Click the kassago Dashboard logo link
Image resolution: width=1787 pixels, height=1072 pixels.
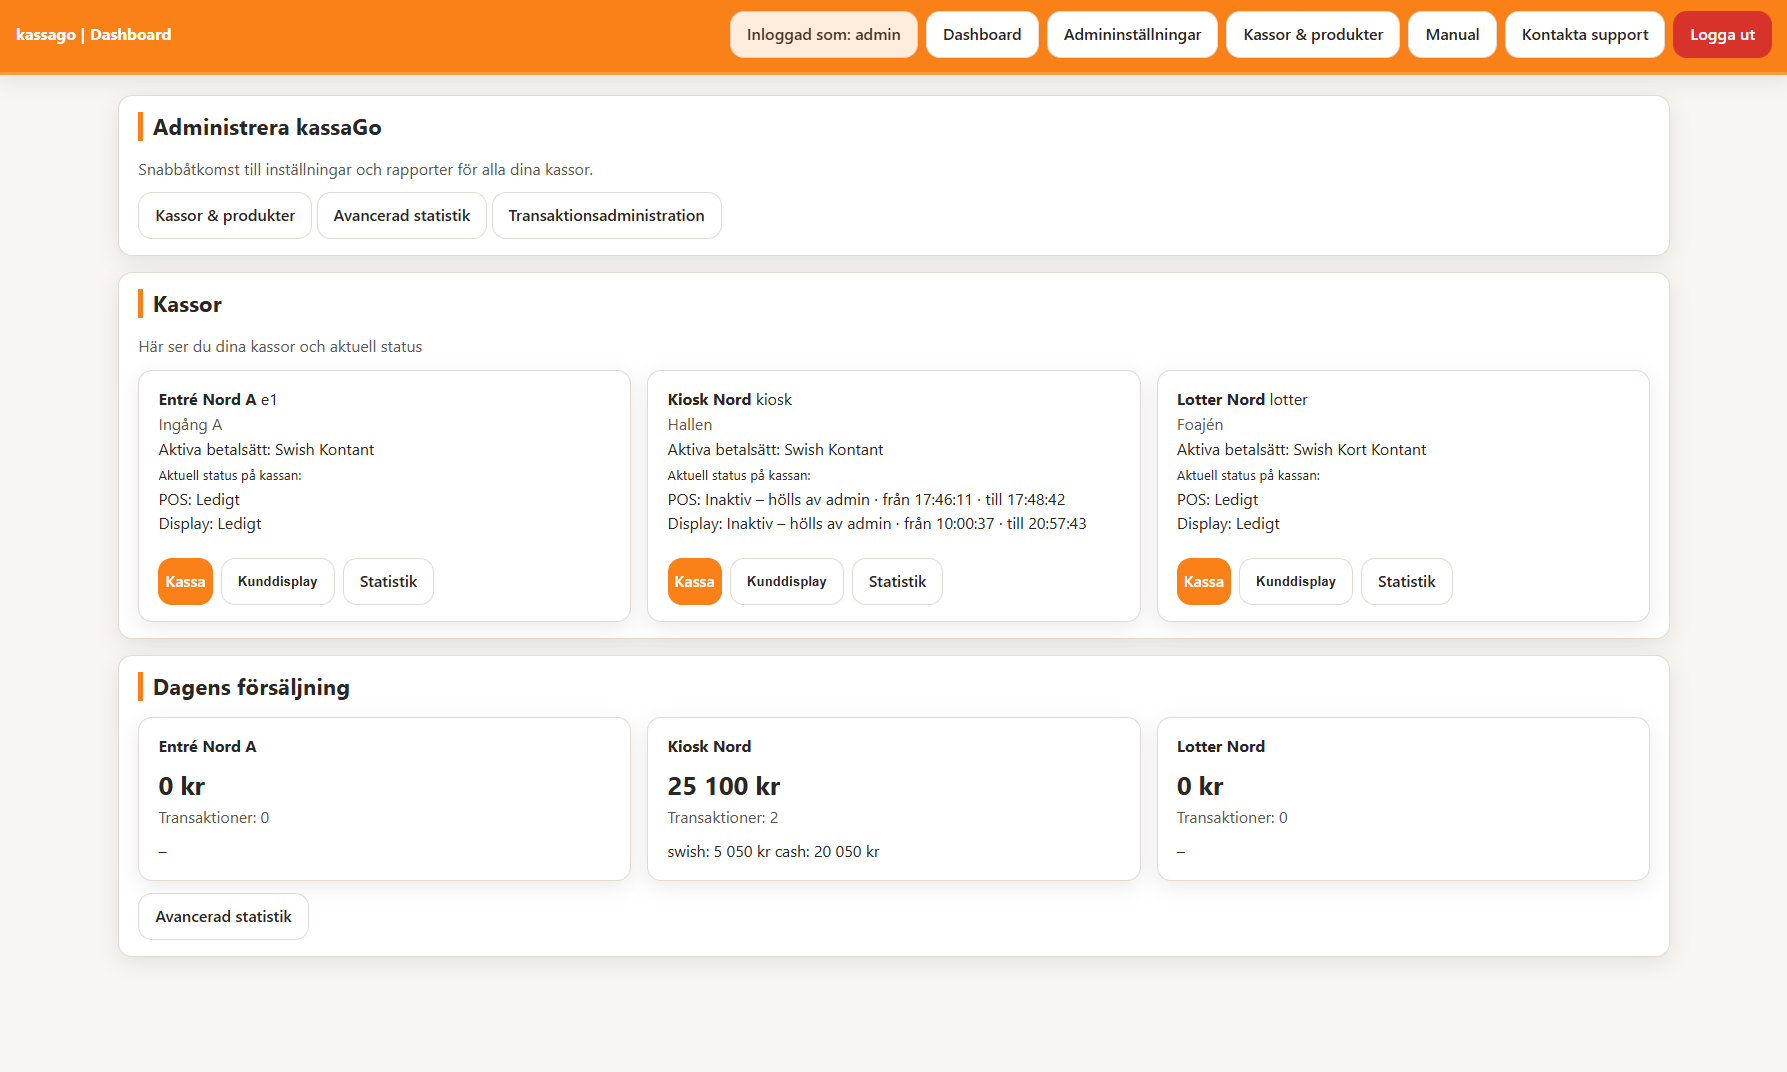(93, 35)
